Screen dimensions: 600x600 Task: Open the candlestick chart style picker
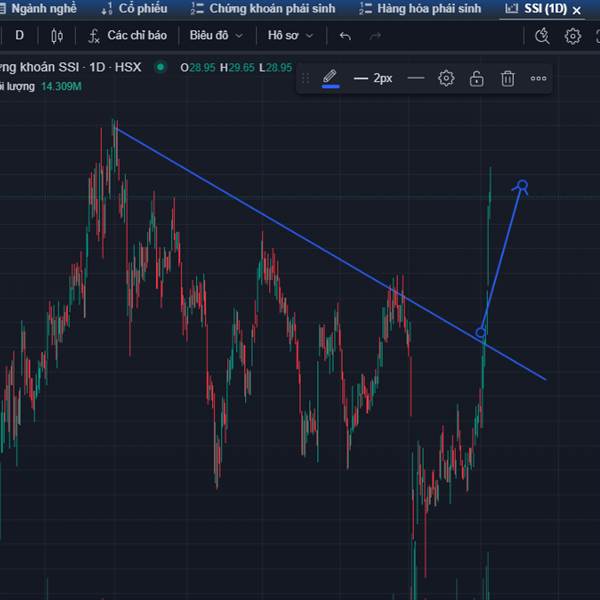tap(57, 36)
